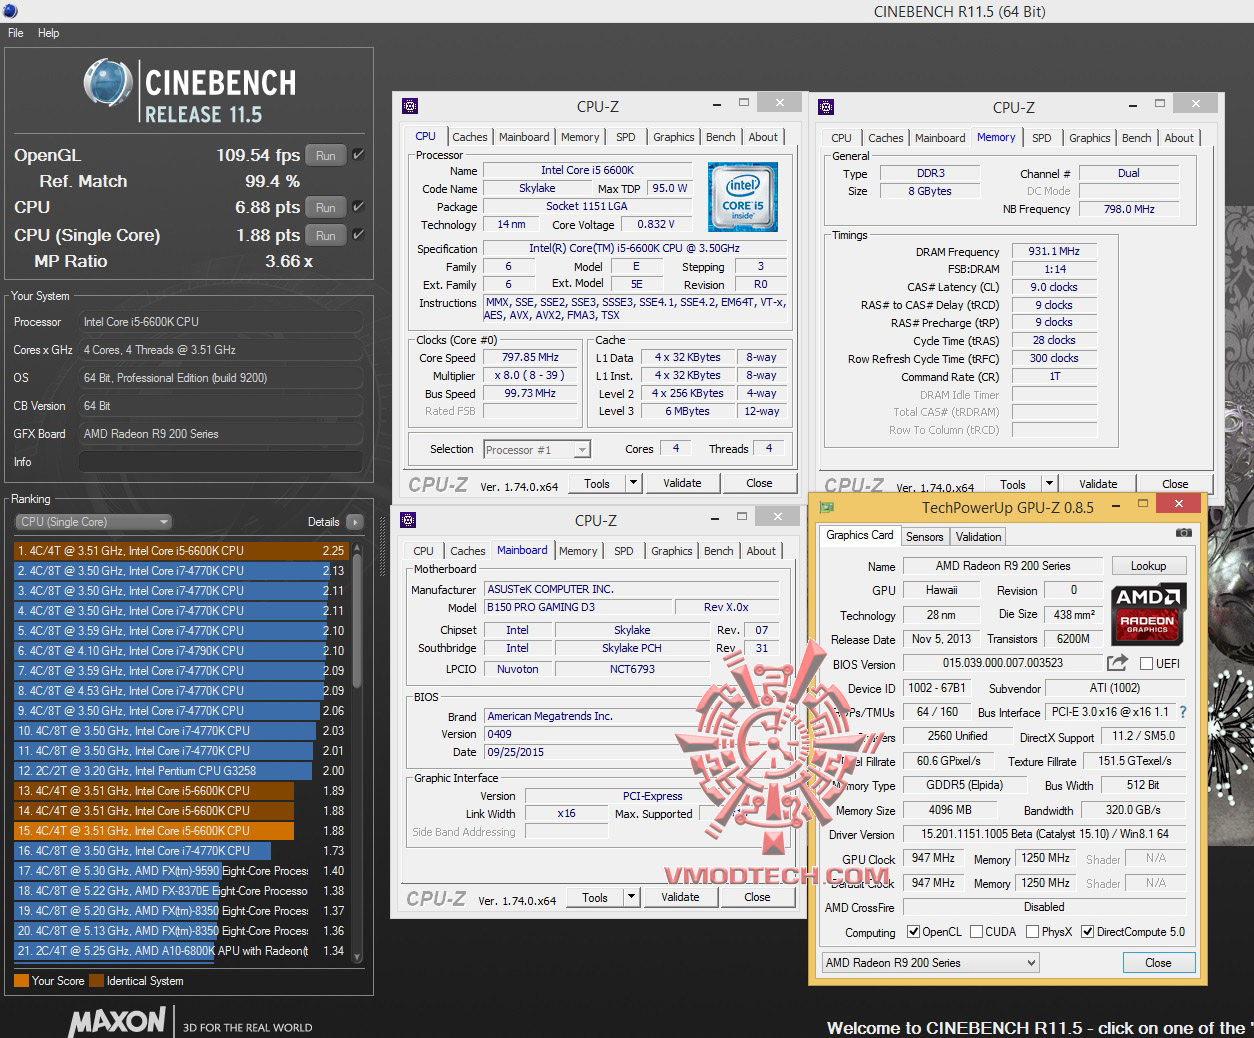Expand Tools dropdown arrow in Memory tab window
Viewport: 1254px width, 1038px height.
point(1049,484)
